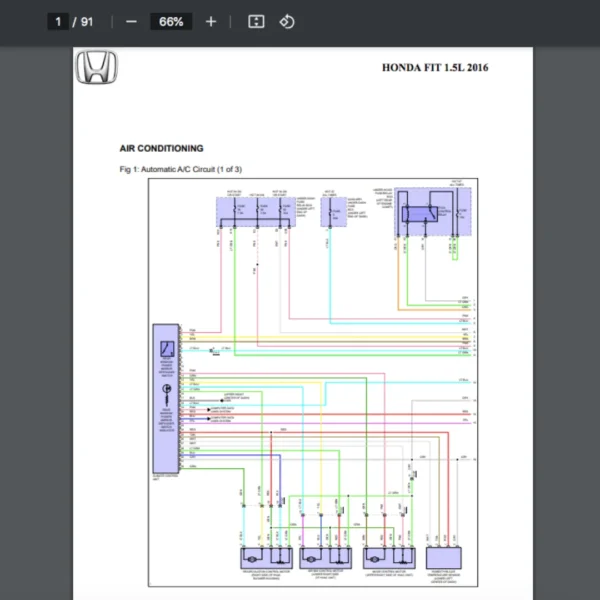Click the small middle fuse block in diagram
The height and width of the screenshot is (600, 600).
[x=331, y=212]
